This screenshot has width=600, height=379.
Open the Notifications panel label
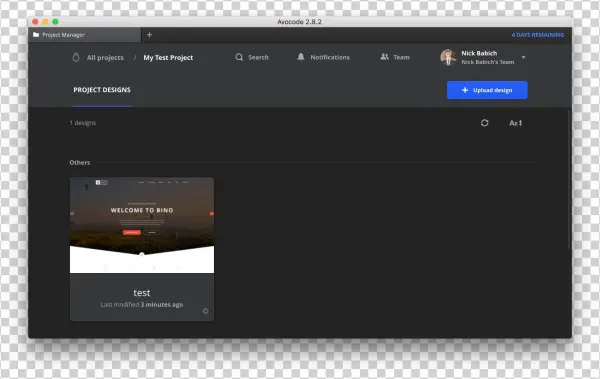330,57
